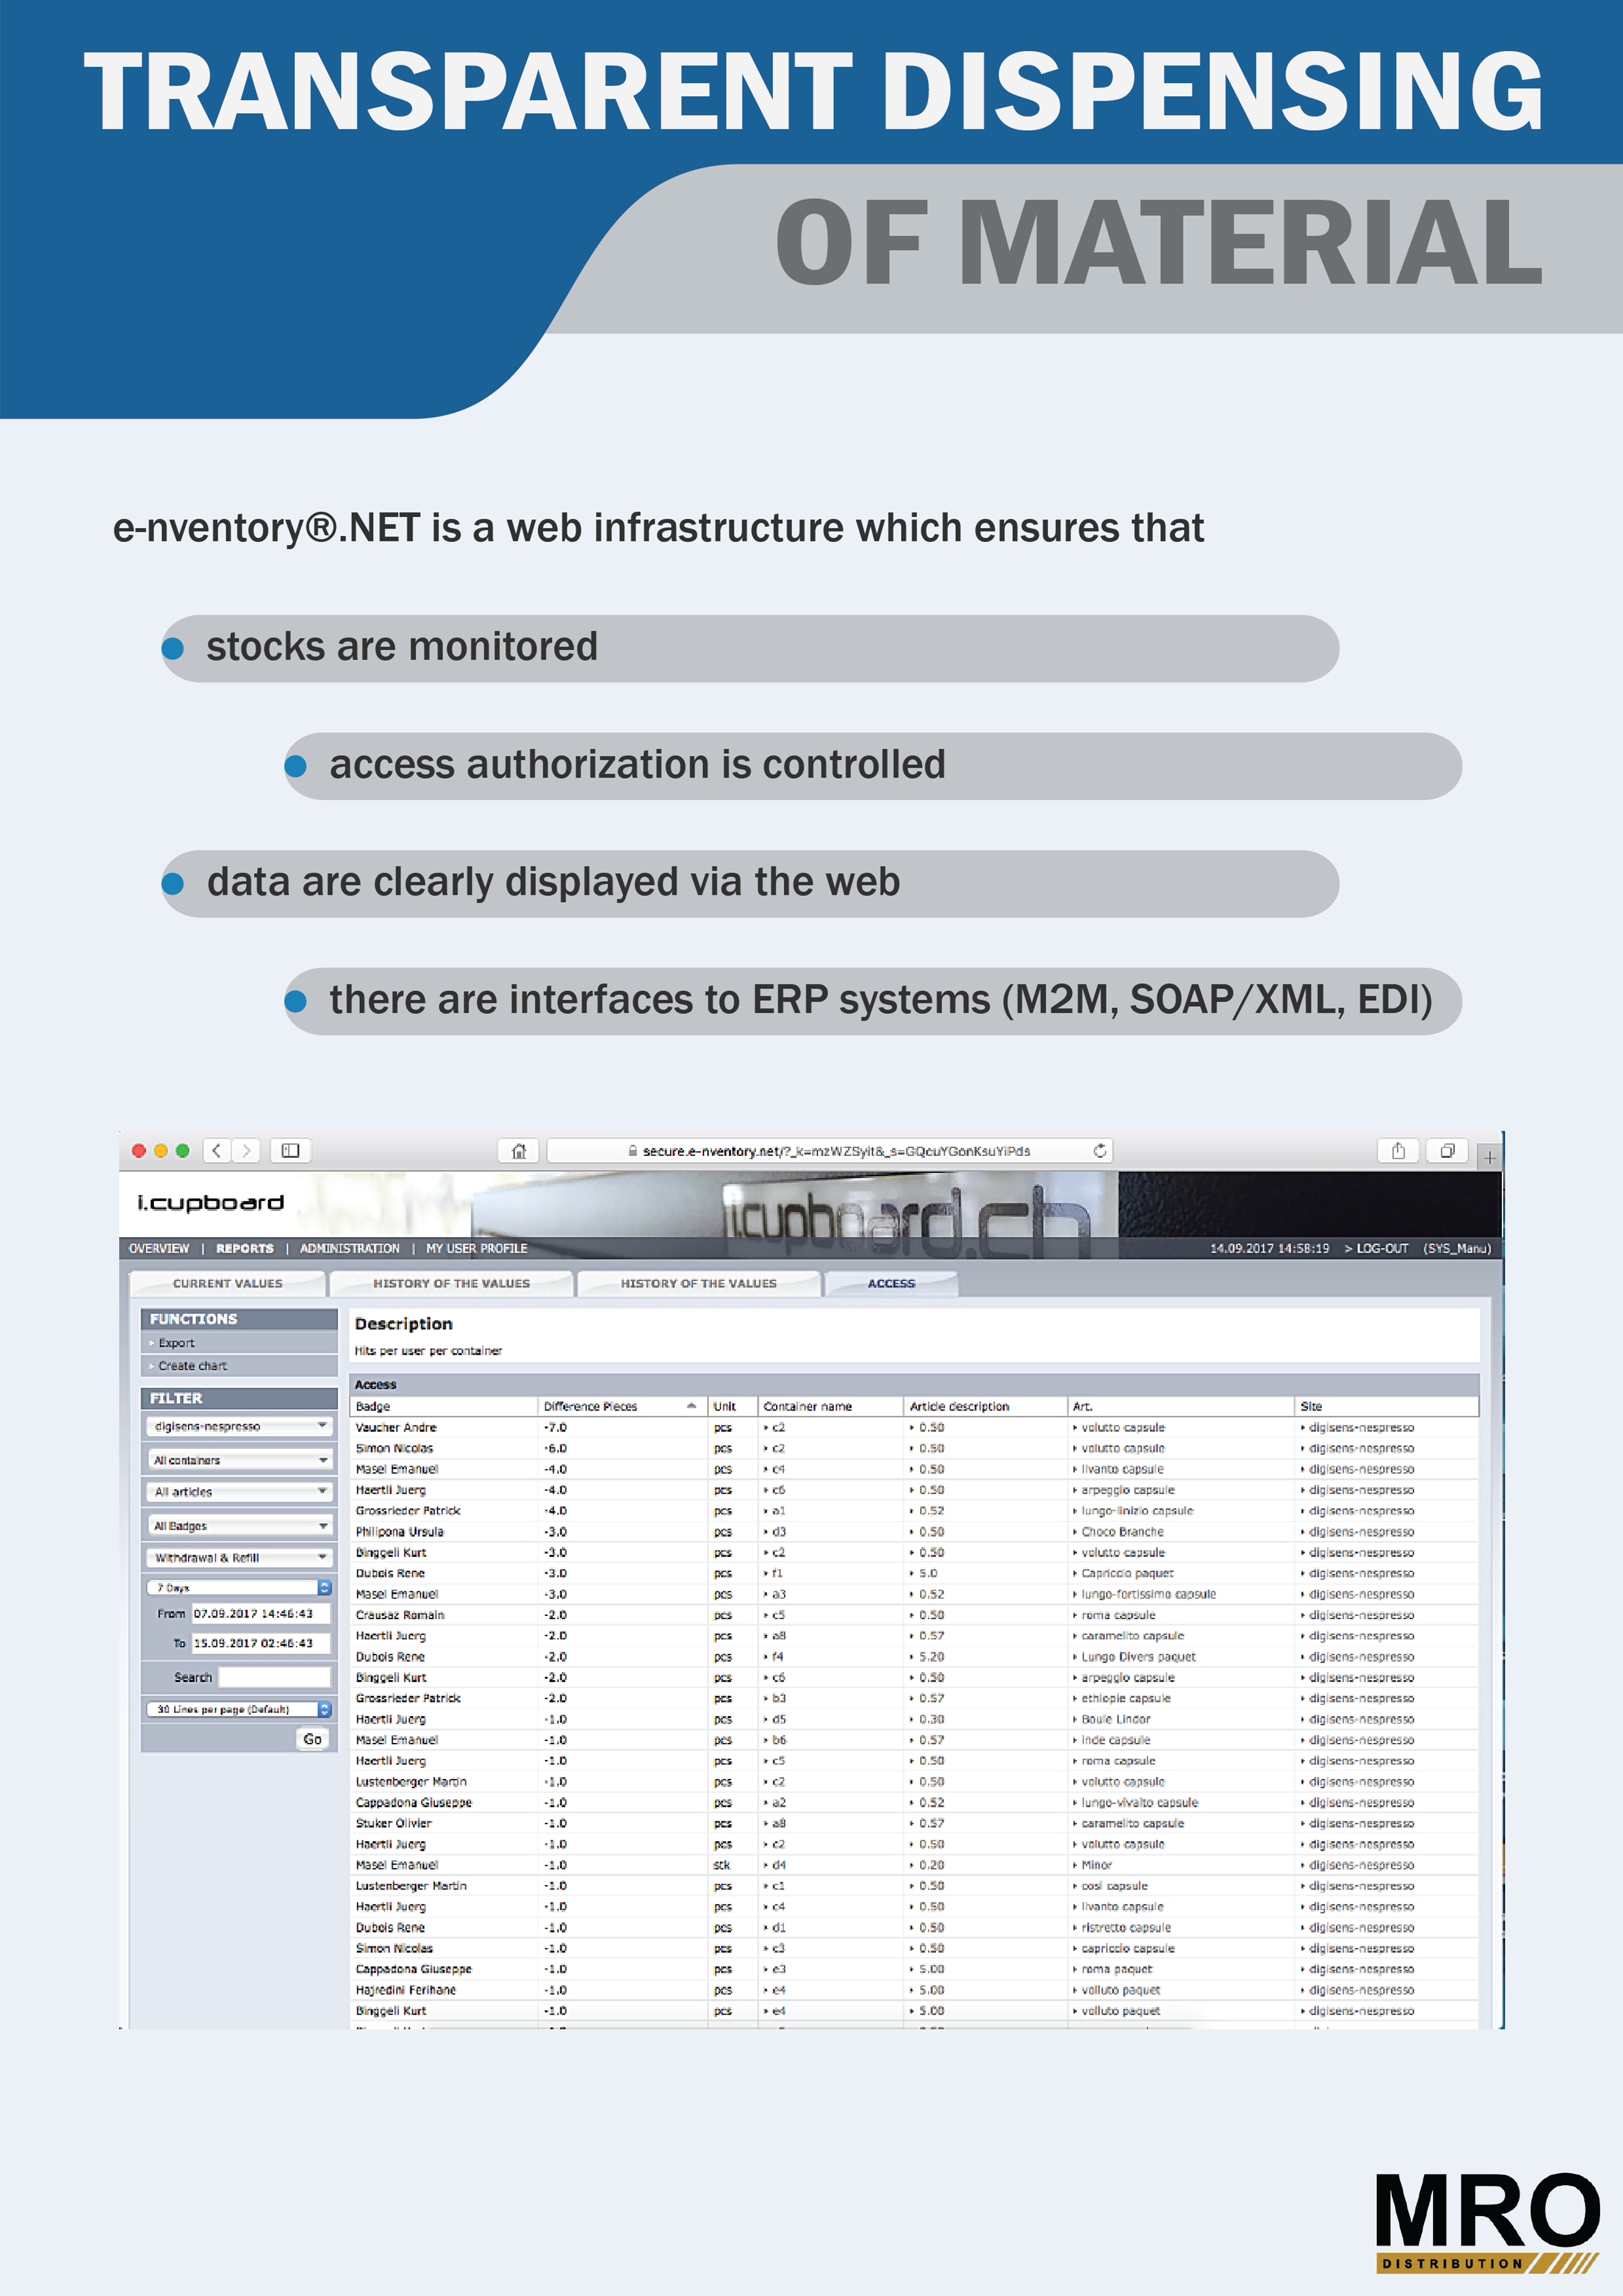Click the 5.20 article description value
This screenshot has width=1623, height=2296.
[x=931, y=1657]
